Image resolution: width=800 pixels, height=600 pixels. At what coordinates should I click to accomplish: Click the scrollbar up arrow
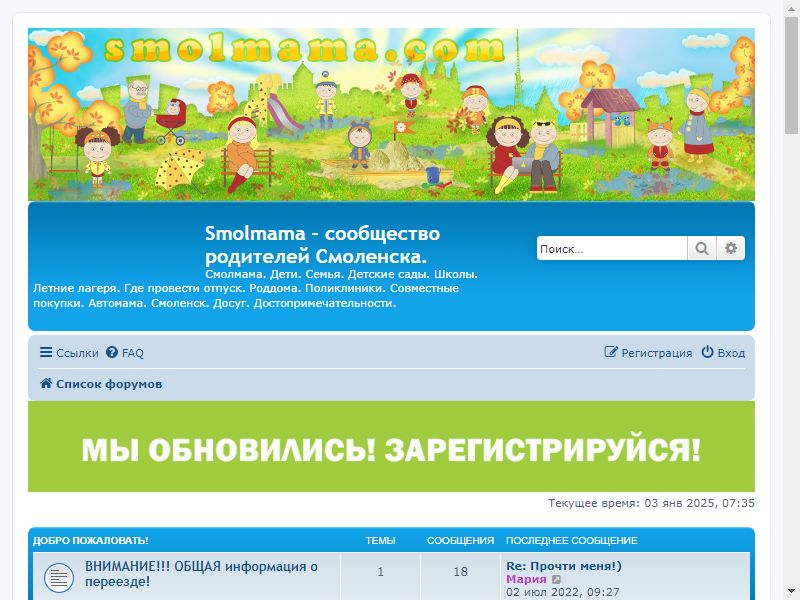(792, 7)
